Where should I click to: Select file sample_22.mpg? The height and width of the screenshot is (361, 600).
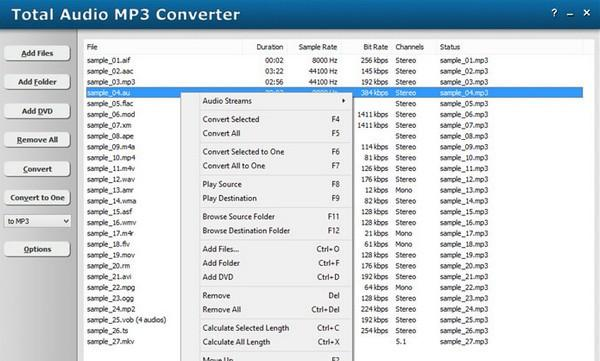click(111, 287)
